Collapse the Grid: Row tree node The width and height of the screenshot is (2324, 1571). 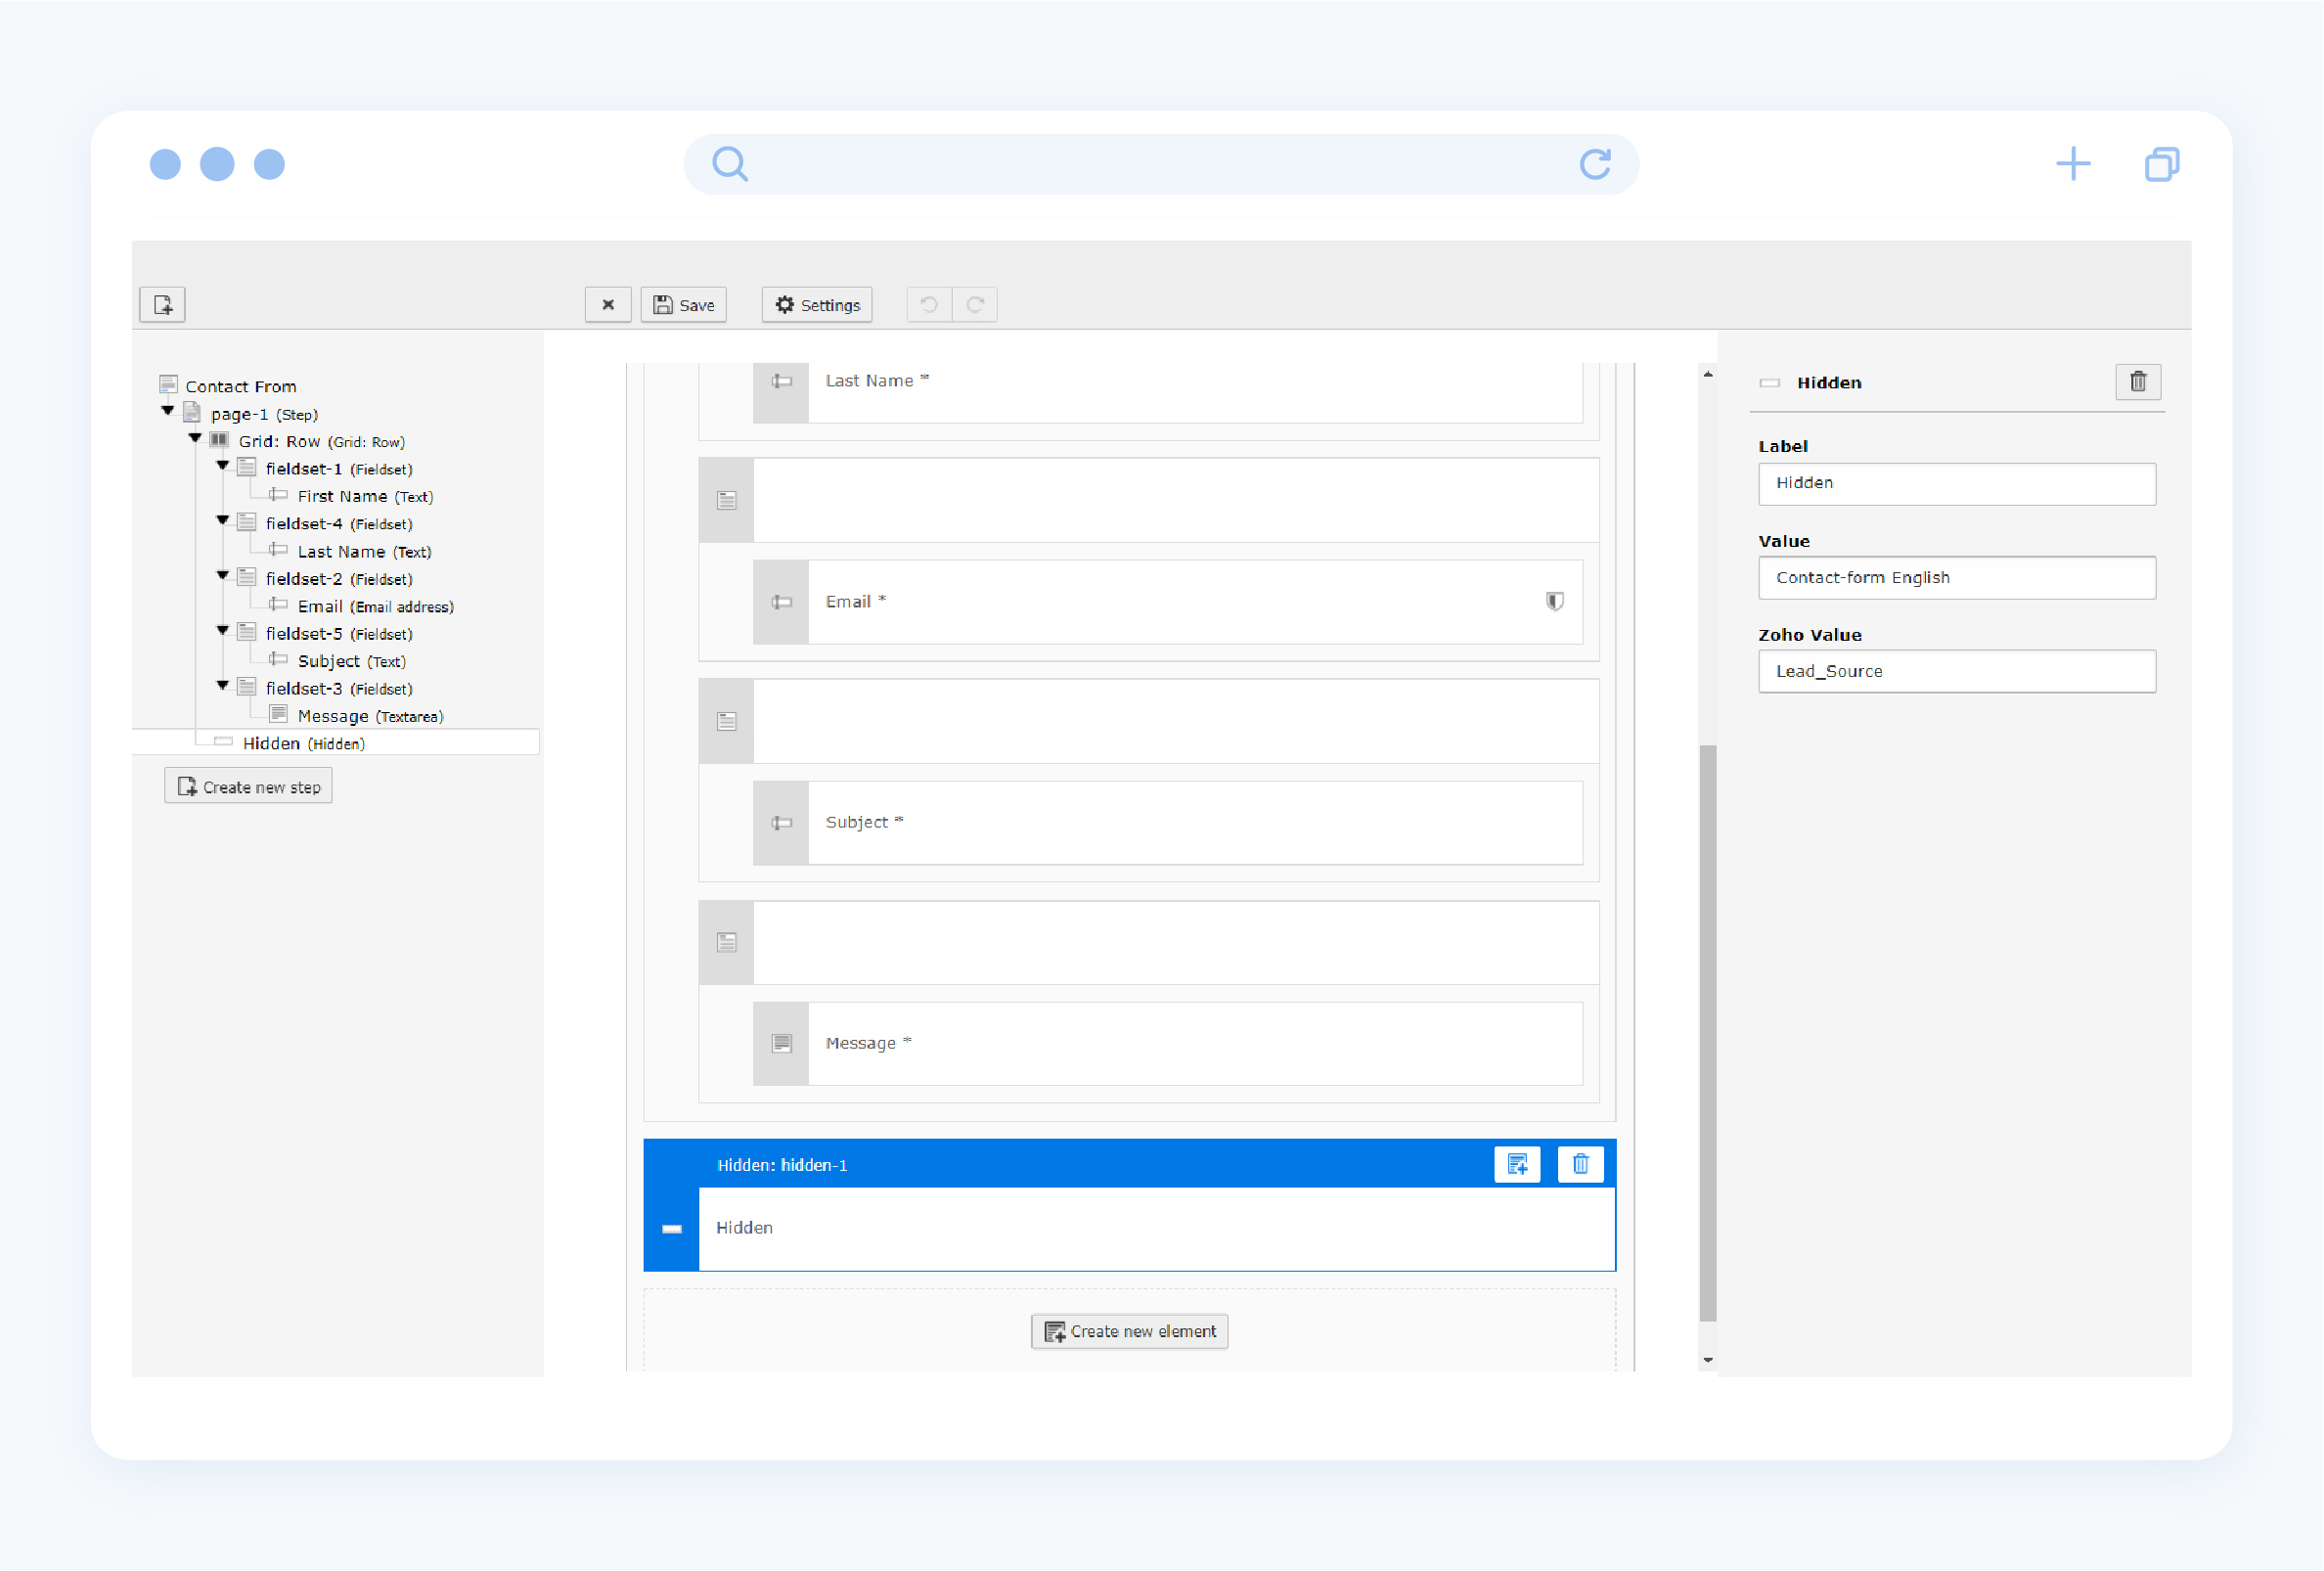(195, 438)
